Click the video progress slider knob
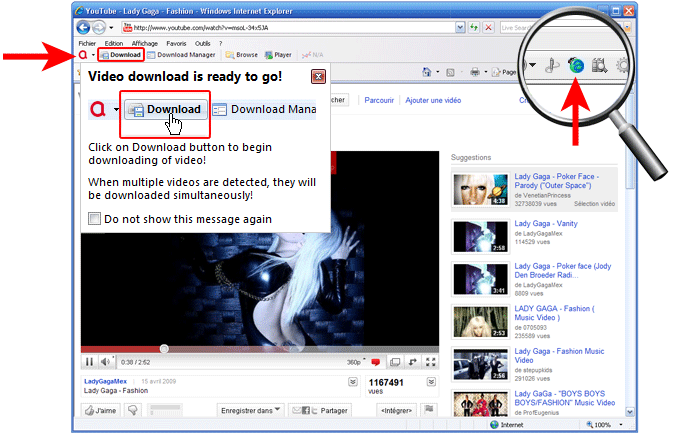Viewport: 674px width, 435px height. 164,349
